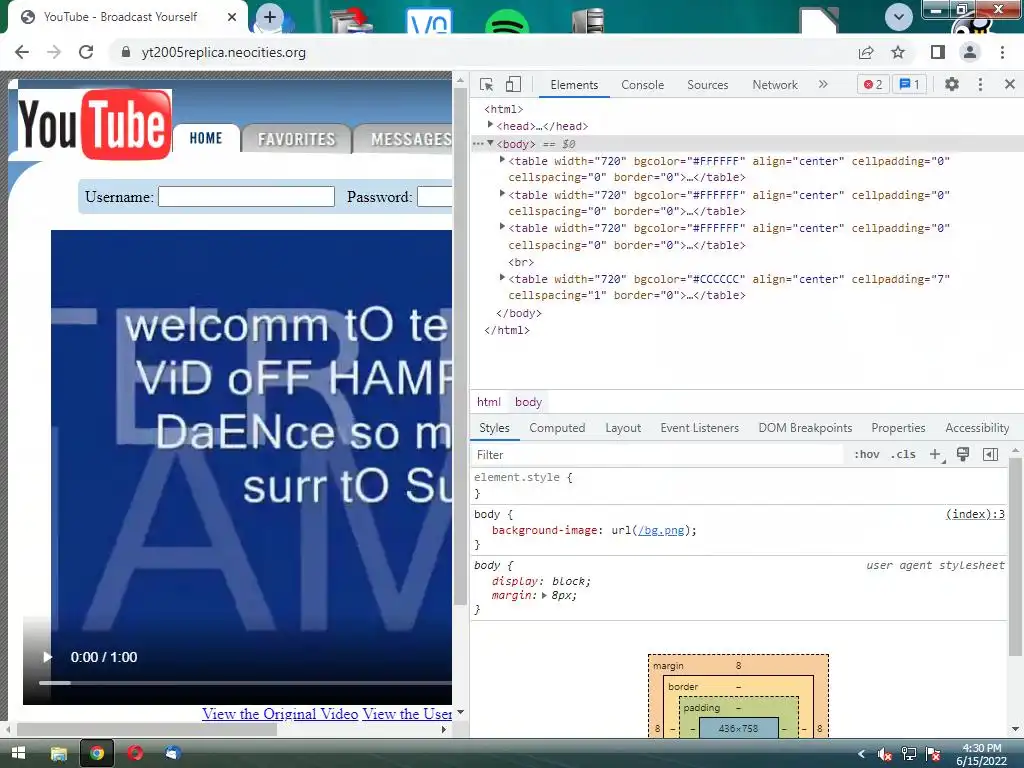Close the DevTools panel

1010,84
